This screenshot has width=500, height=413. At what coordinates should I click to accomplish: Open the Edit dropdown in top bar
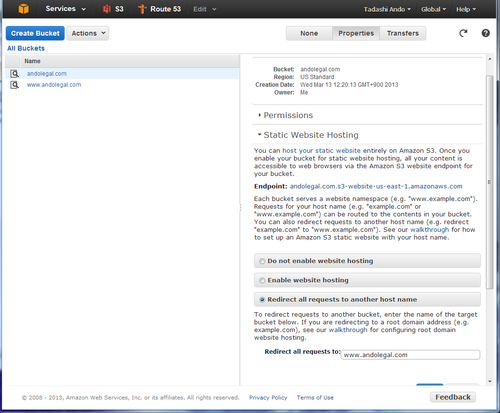[x=205, y=9]
